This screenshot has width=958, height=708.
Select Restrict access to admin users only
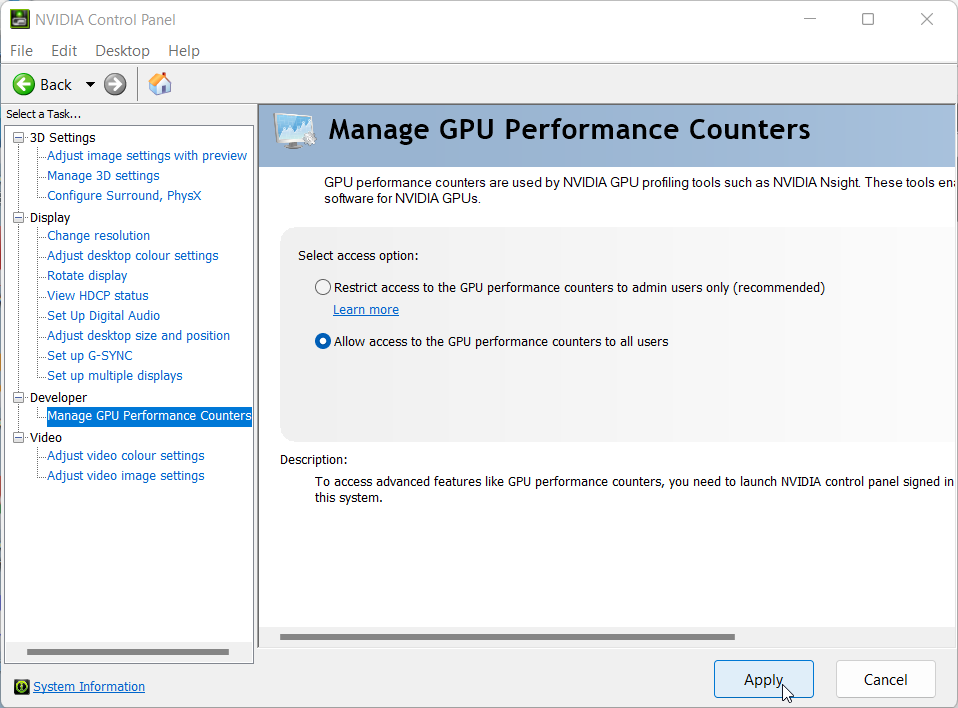tap(323, 287)
